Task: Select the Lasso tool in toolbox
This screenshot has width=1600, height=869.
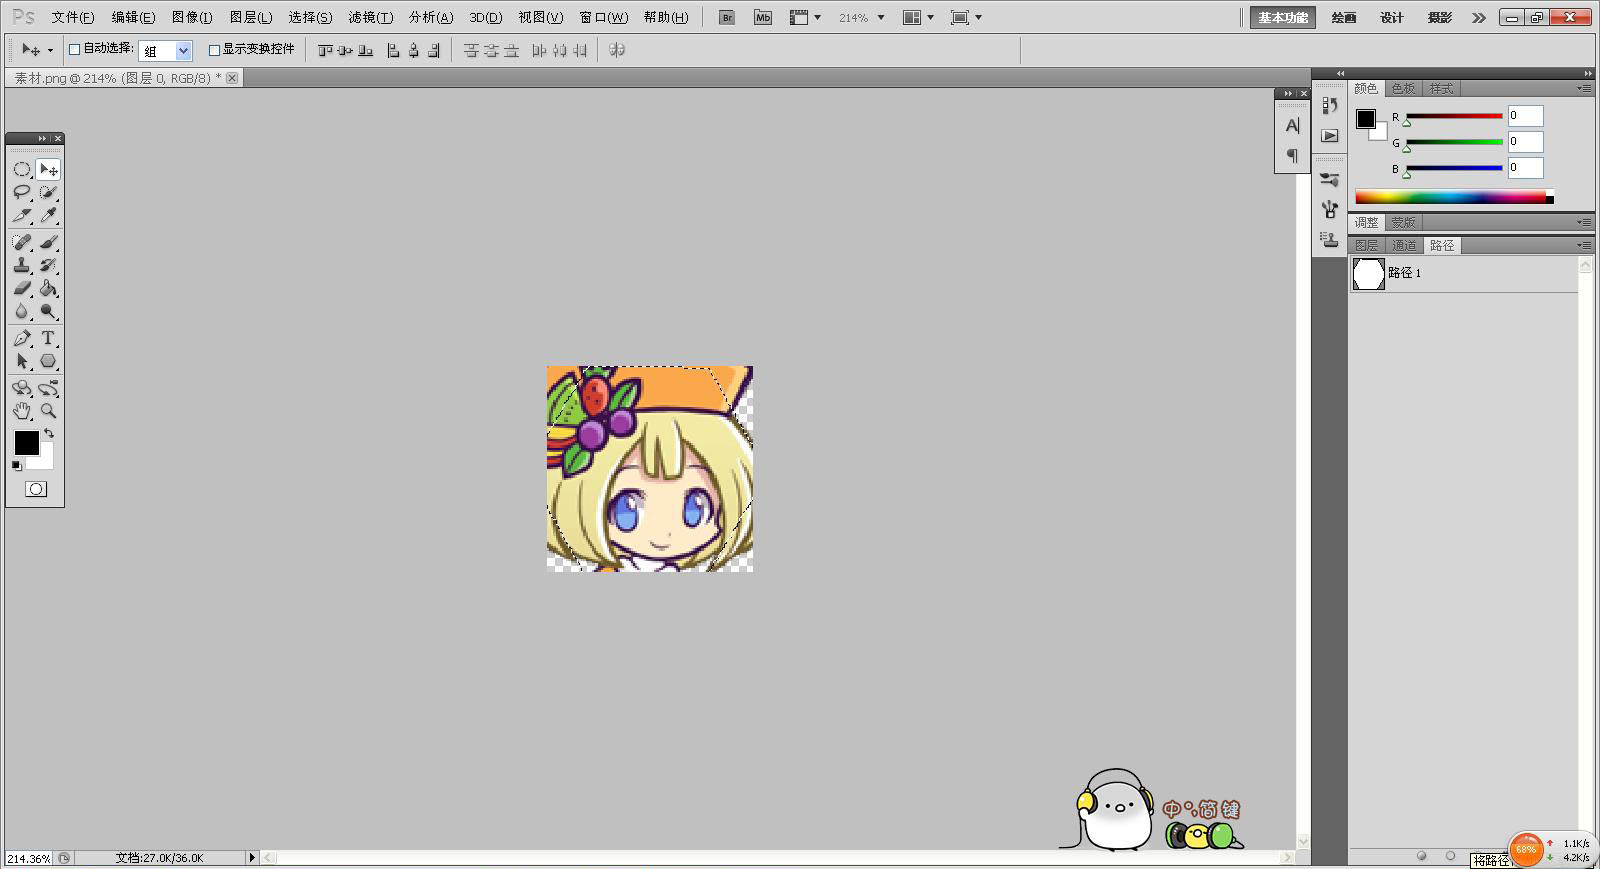Action: pos(22,192)
